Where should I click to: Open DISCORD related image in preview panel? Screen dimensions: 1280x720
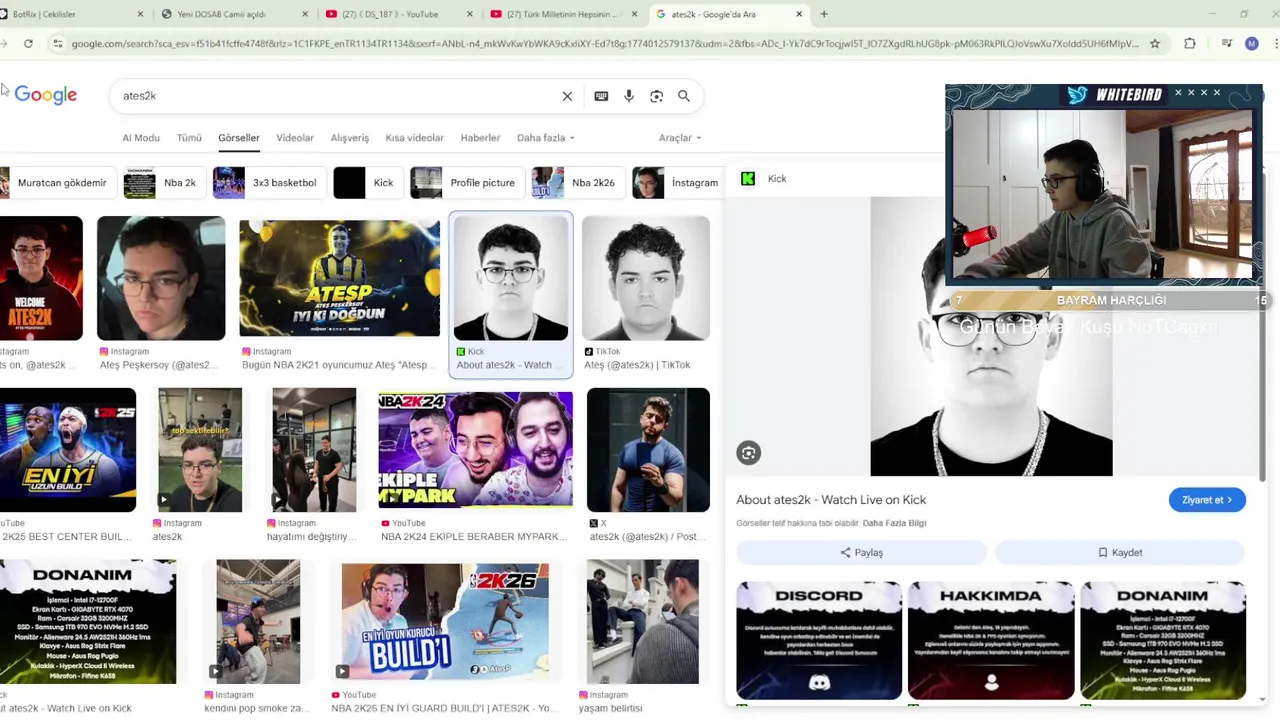[x=819, y=640]
